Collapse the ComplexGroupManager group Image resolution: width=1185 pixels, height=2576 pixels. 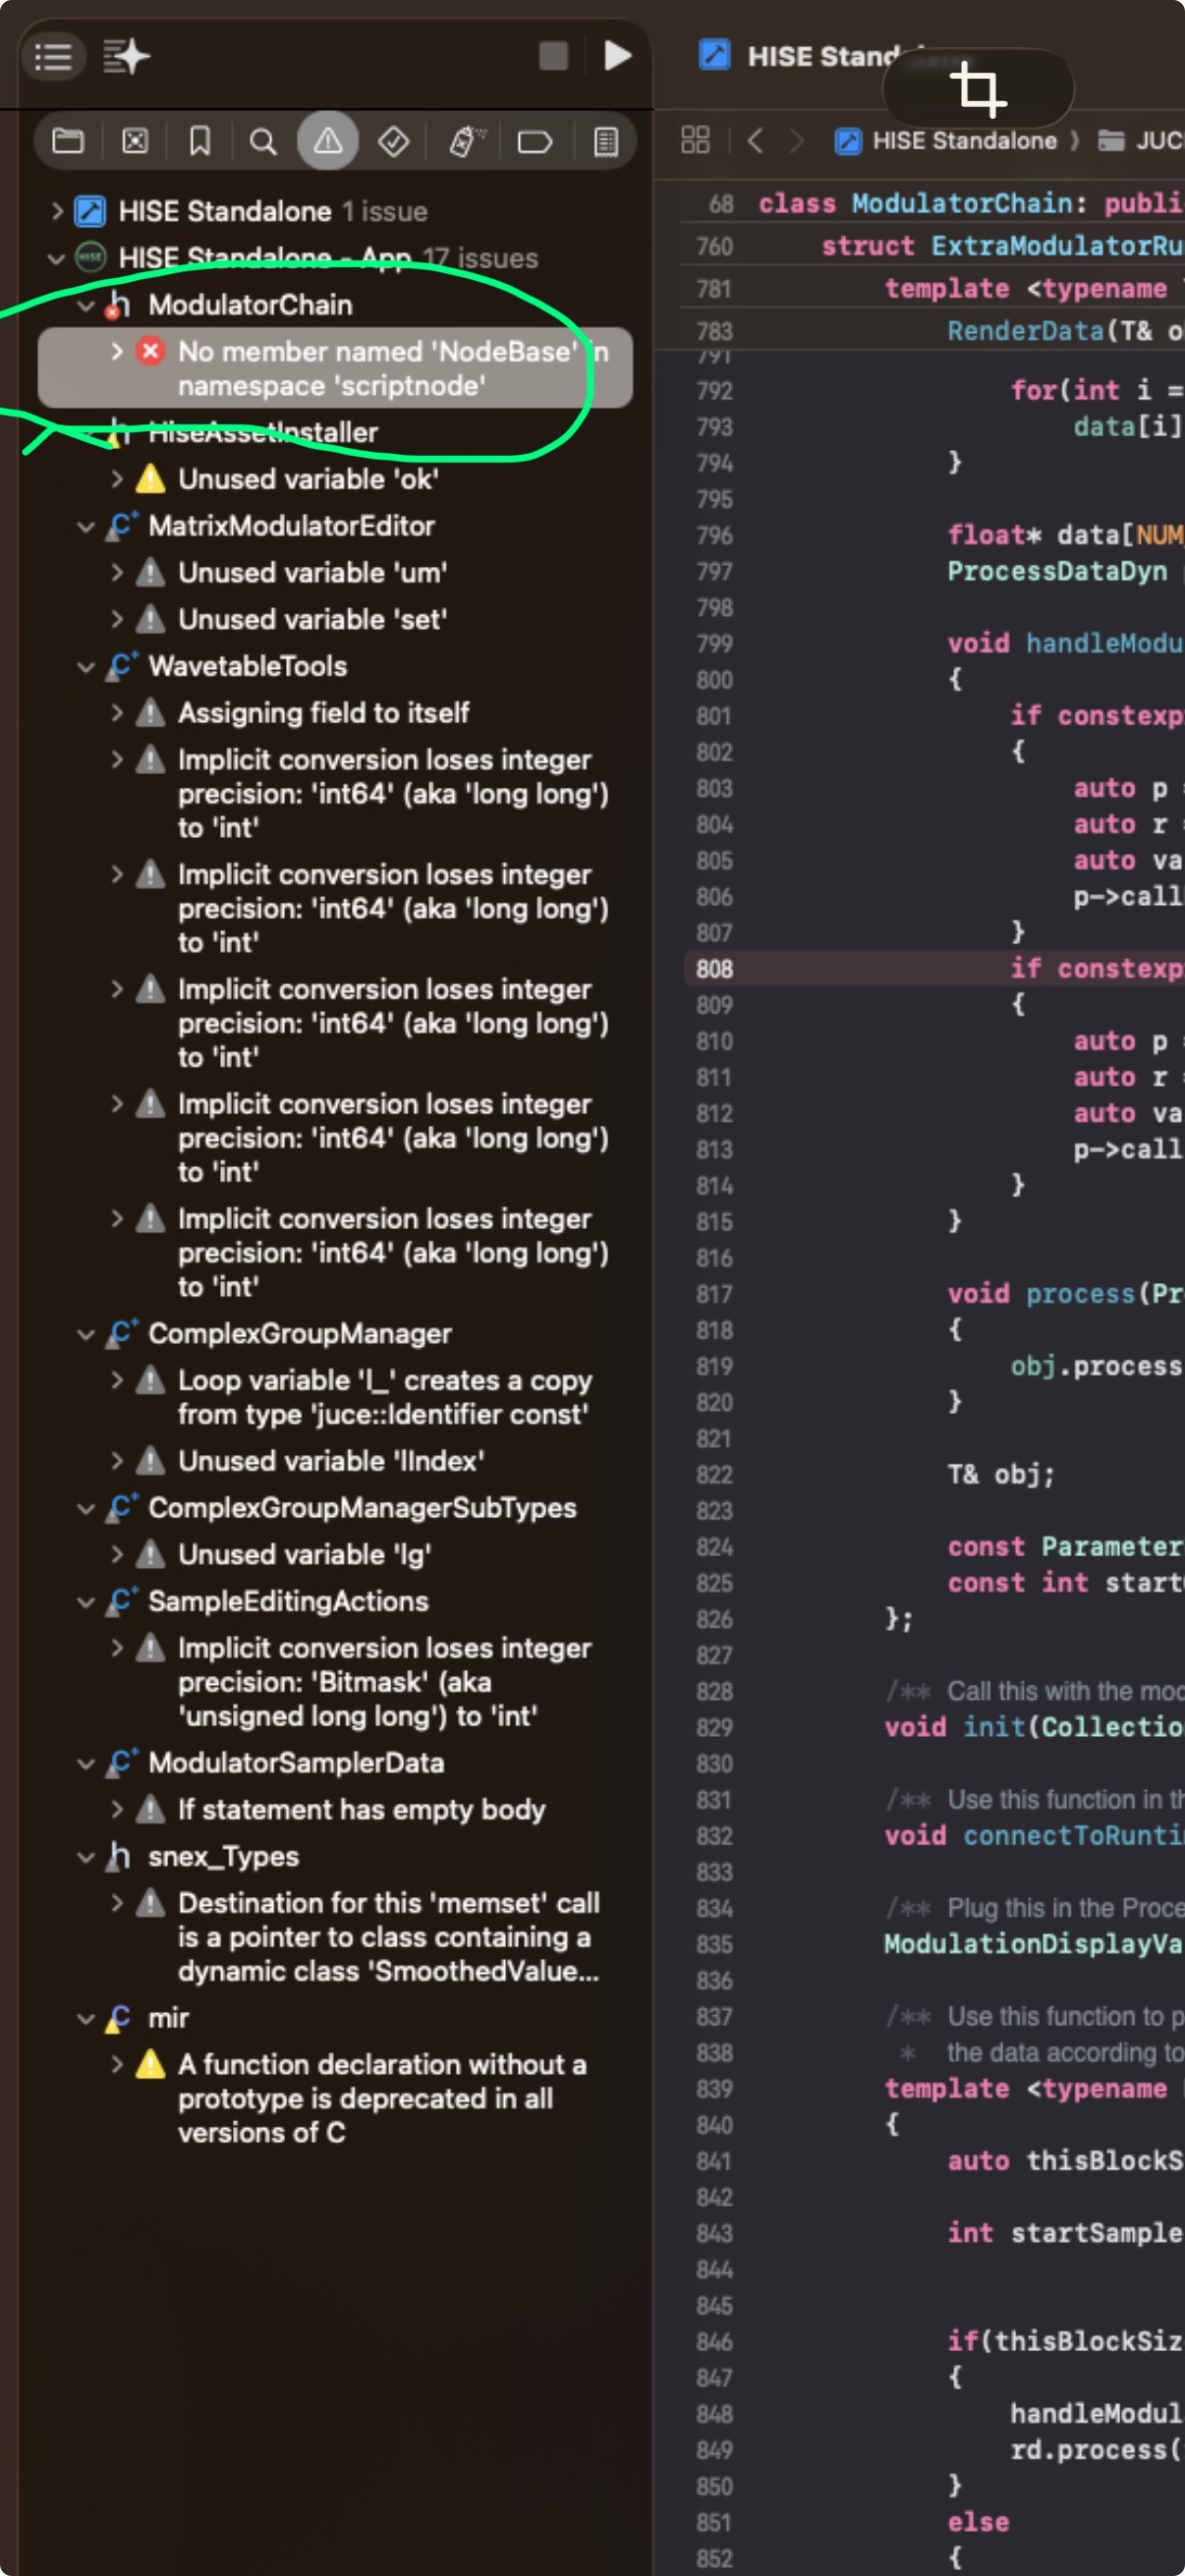pos(86,1334)
